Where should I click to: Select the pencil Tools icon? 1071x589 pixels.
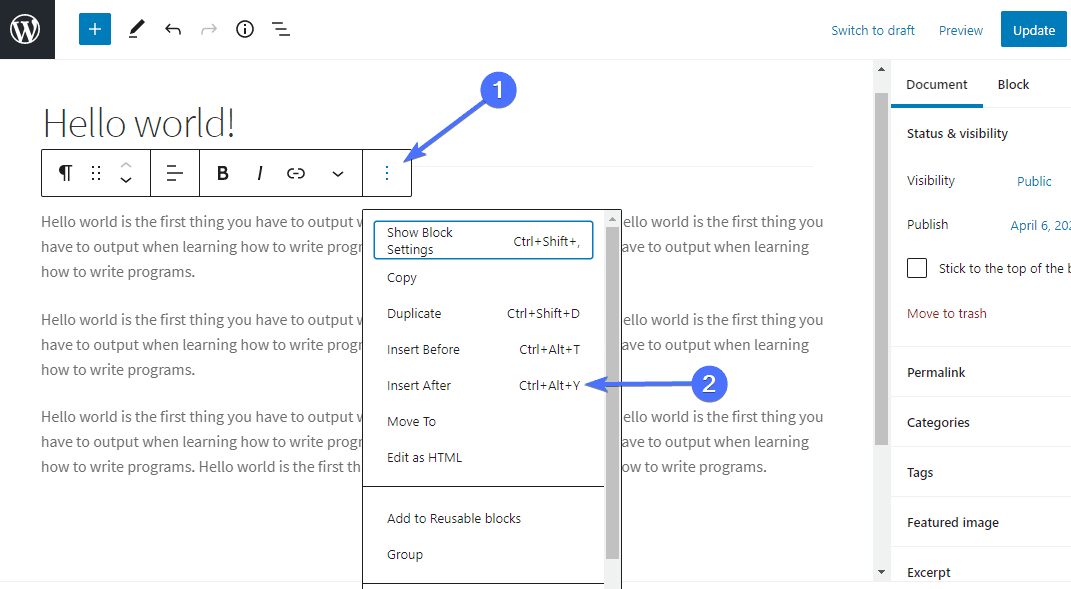137,29
